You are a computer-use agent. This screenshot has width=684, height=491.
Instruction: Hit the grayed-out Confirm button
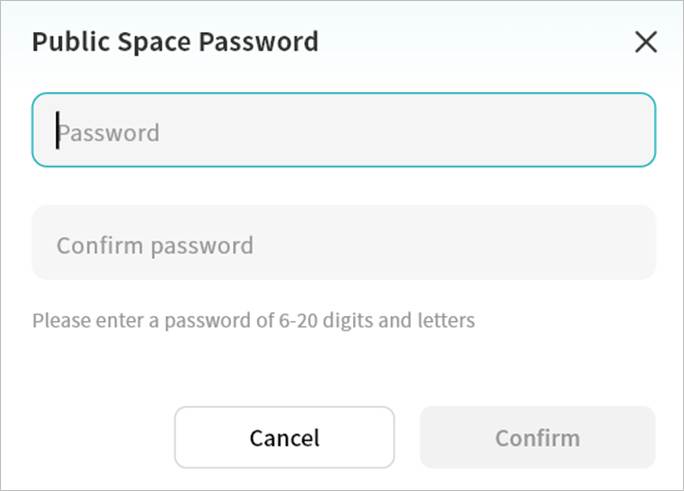coord(537,437)
